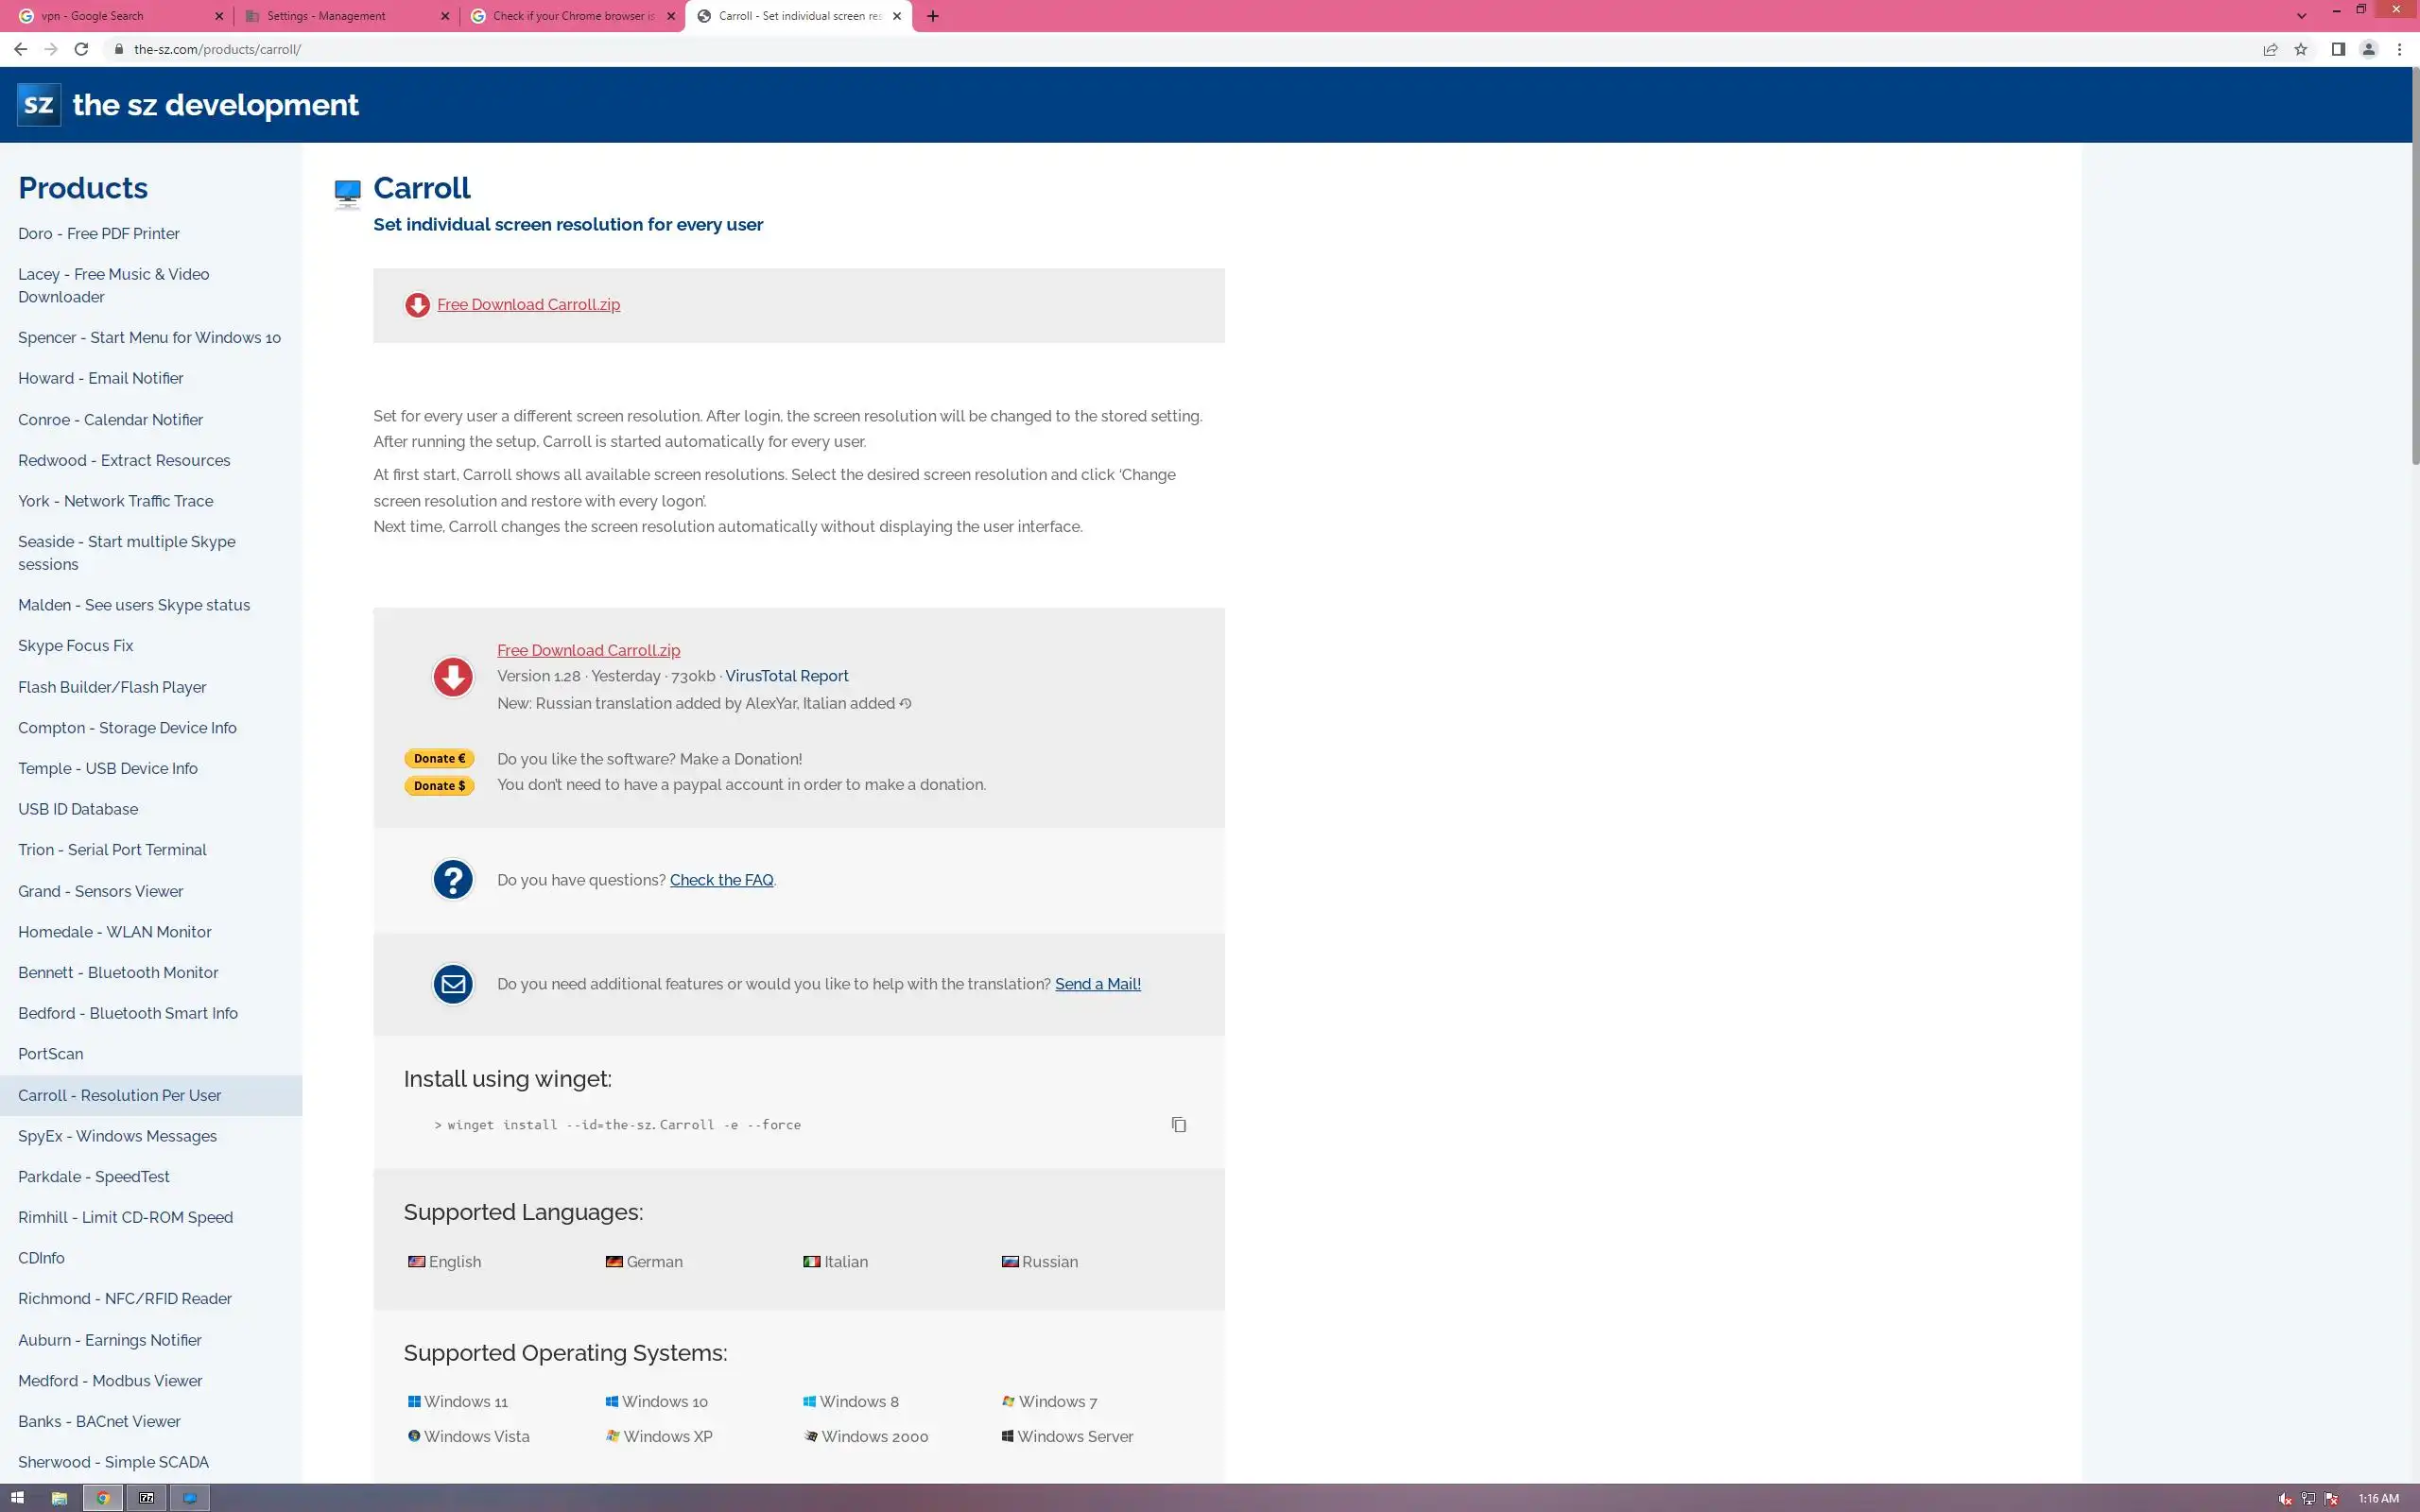The height and width of the screenshot is (1512, 2420).
Task: Open Chrome three-dot menu
Action: tap(2398, 49)
